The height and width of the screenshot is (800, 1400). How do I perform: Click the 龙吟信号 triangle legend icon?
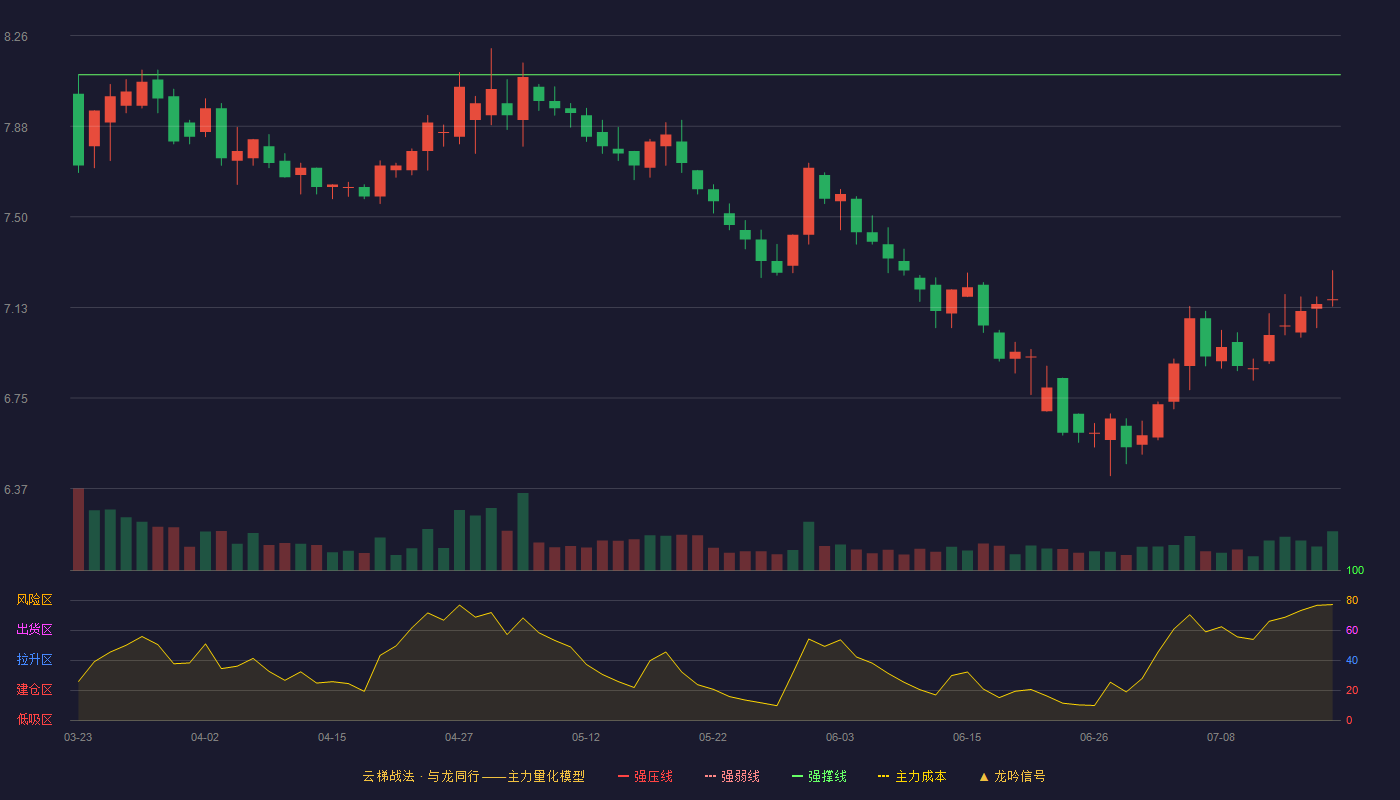pyautogui.click(x=983, y=776)
